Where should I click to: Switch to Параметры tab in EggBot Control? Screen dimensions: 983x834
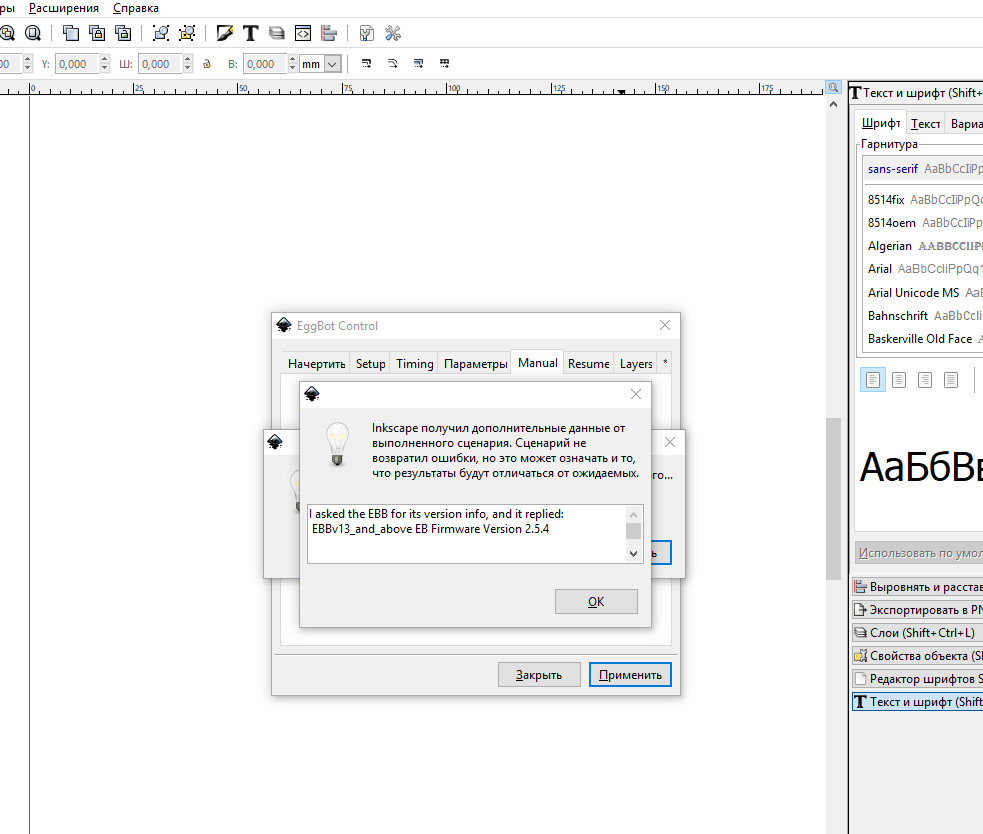pos(475,364)
